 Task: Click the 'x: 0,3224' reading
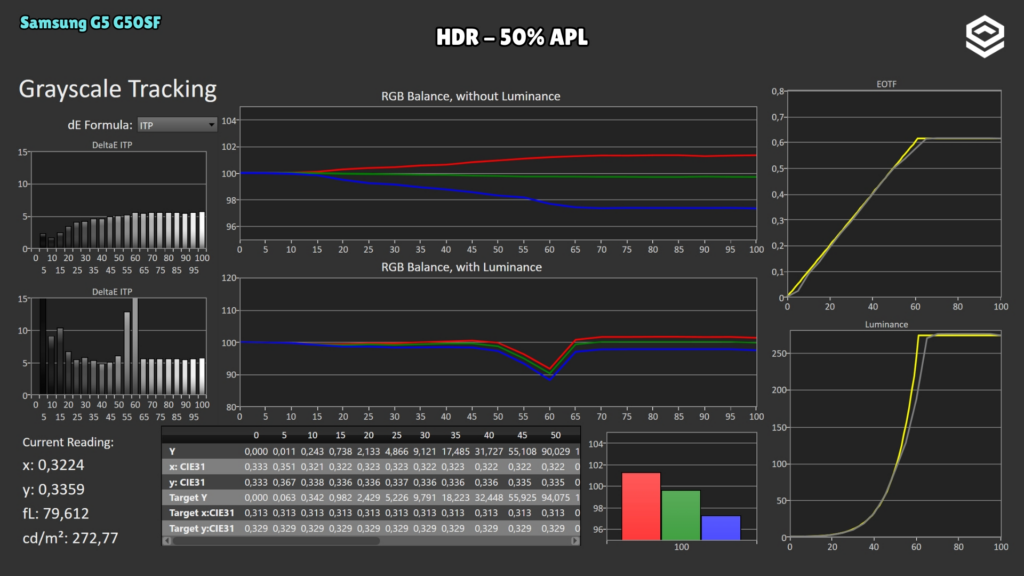53,465
